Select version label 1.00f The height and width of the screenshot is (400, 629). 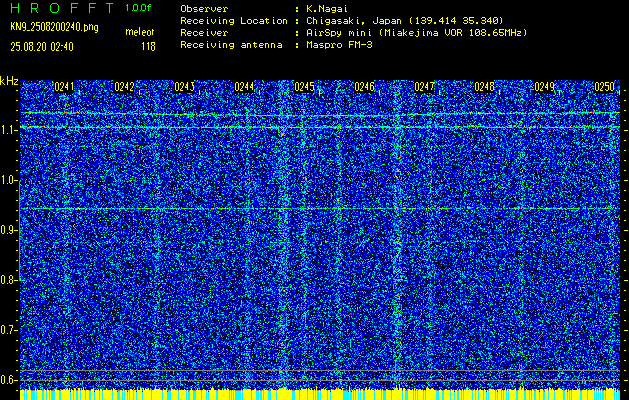pos(138,8)
